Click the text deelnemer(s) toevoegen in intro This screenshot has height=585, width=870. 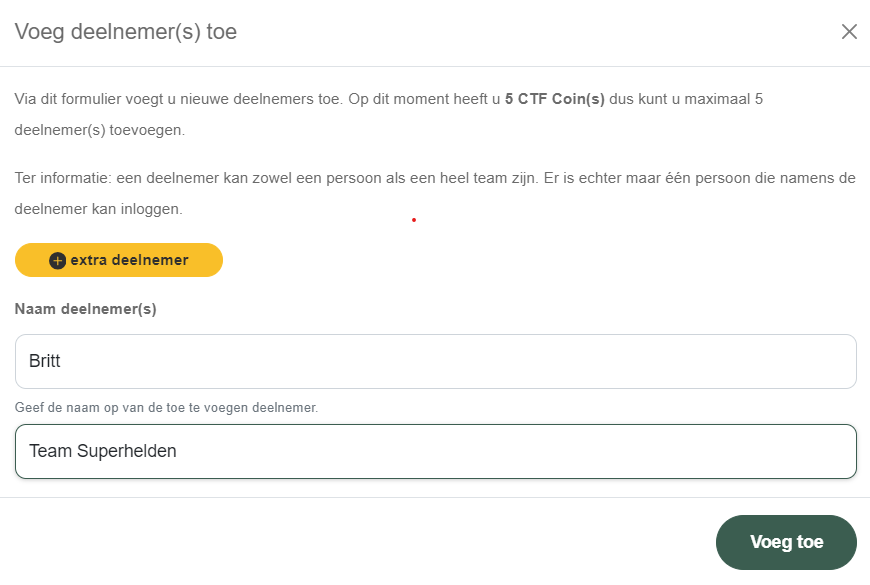(x=100, y=131)
